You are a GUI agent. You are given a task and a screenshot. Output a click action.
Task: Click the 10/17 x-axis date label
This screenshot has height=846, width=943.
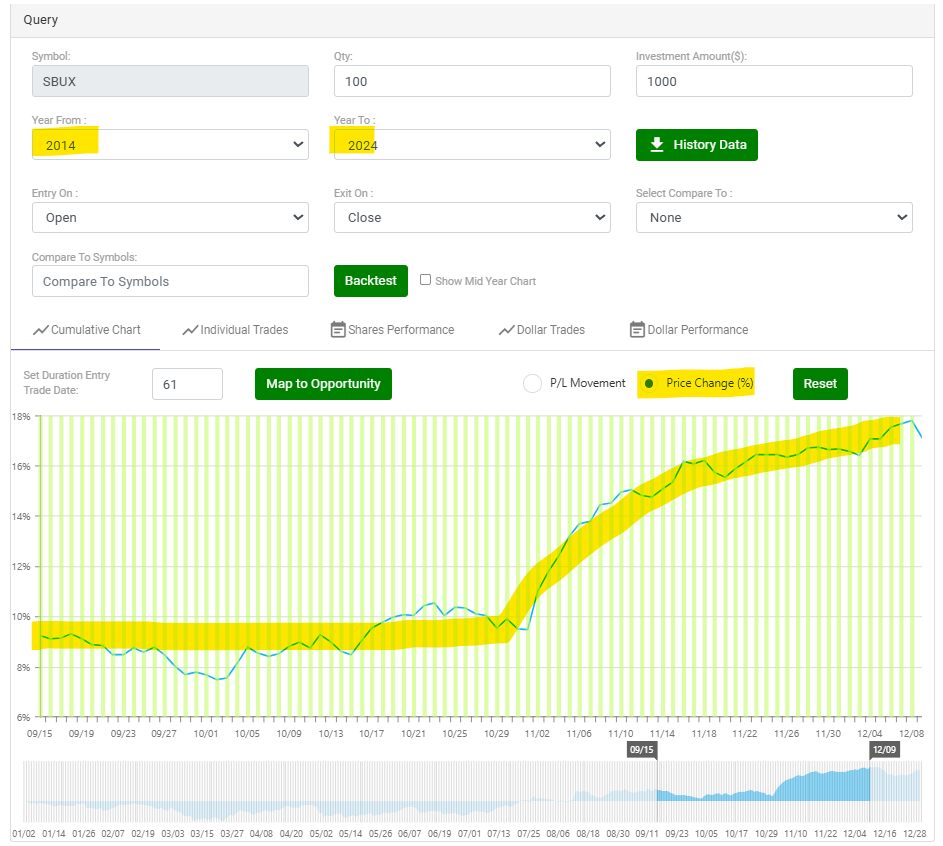(x=372, y=734)
